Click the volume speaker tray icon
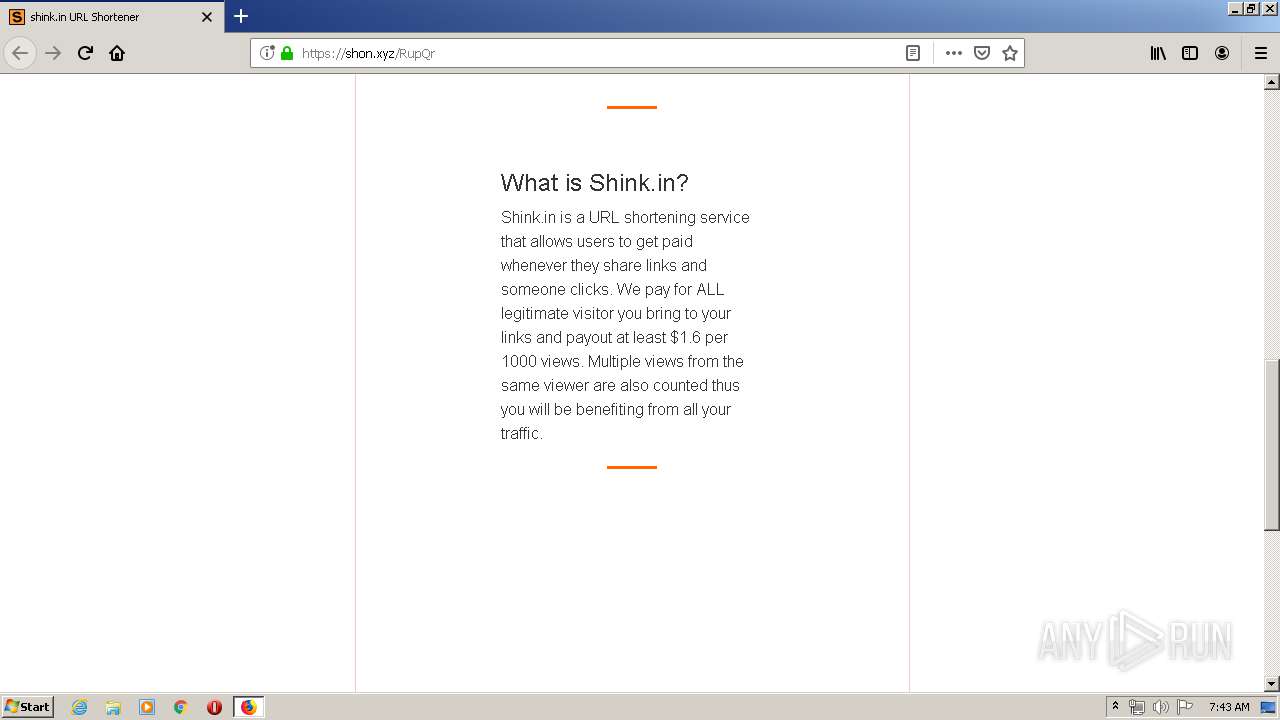 tap(1161, 707)
